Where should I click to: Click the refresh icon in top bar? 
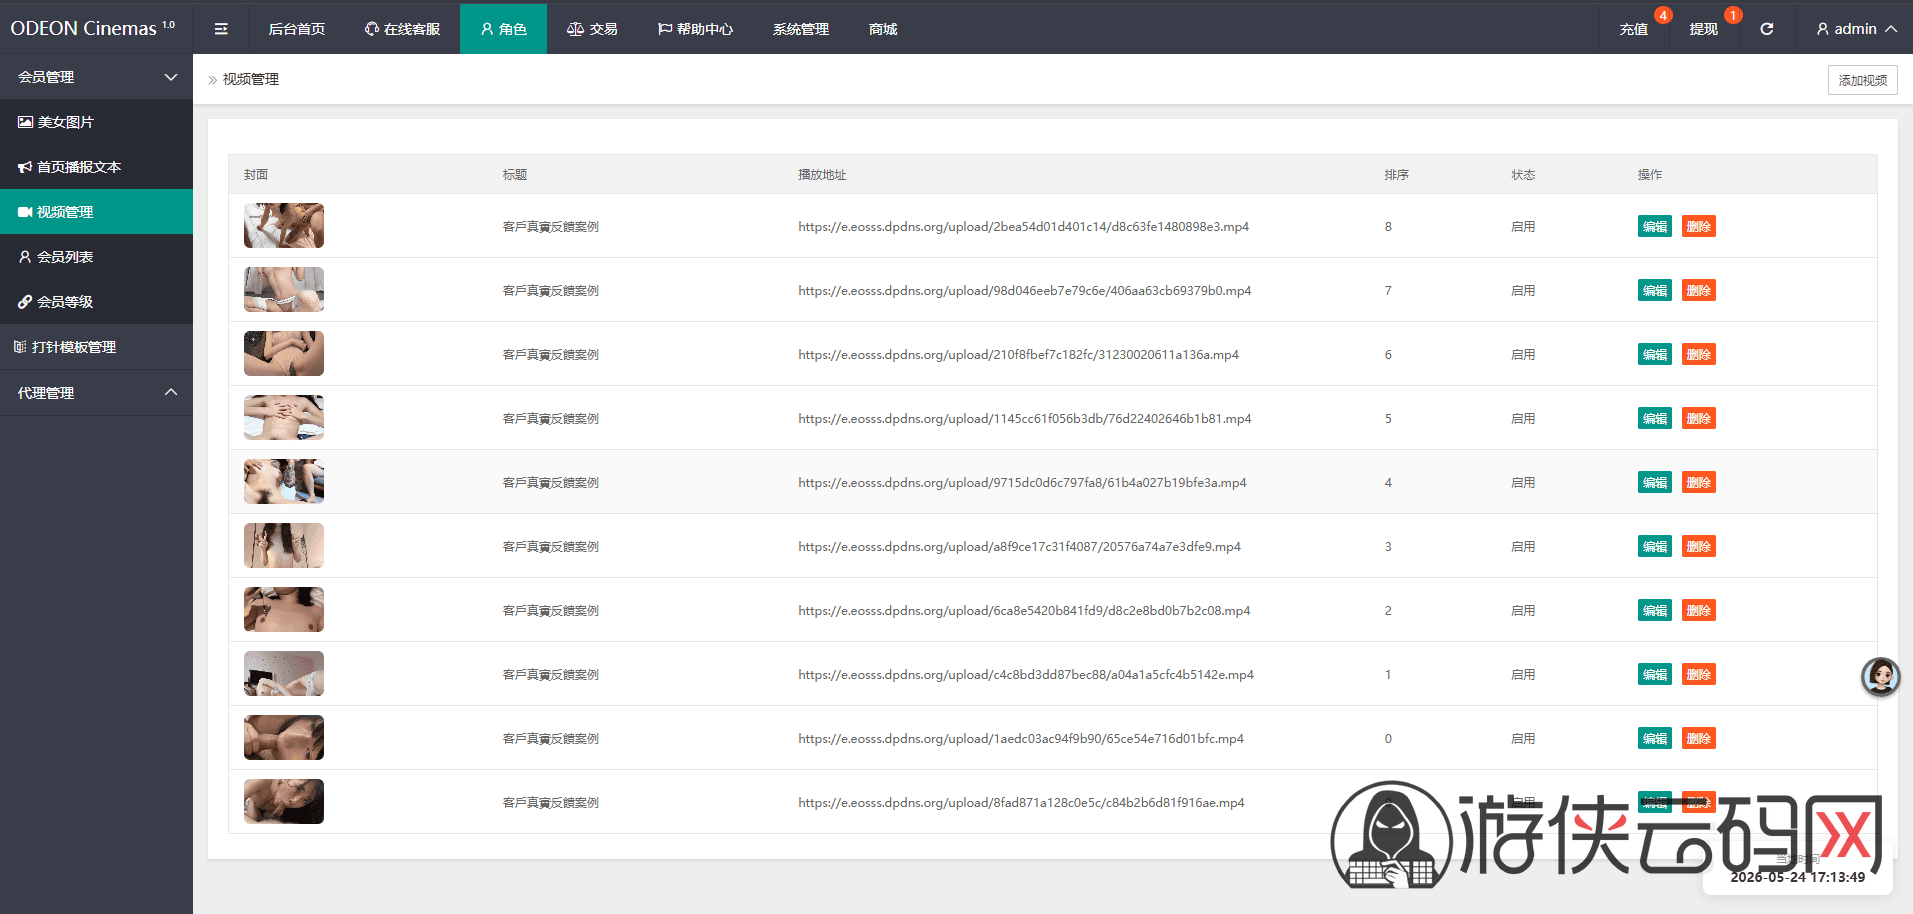[x=1767, y=29]
